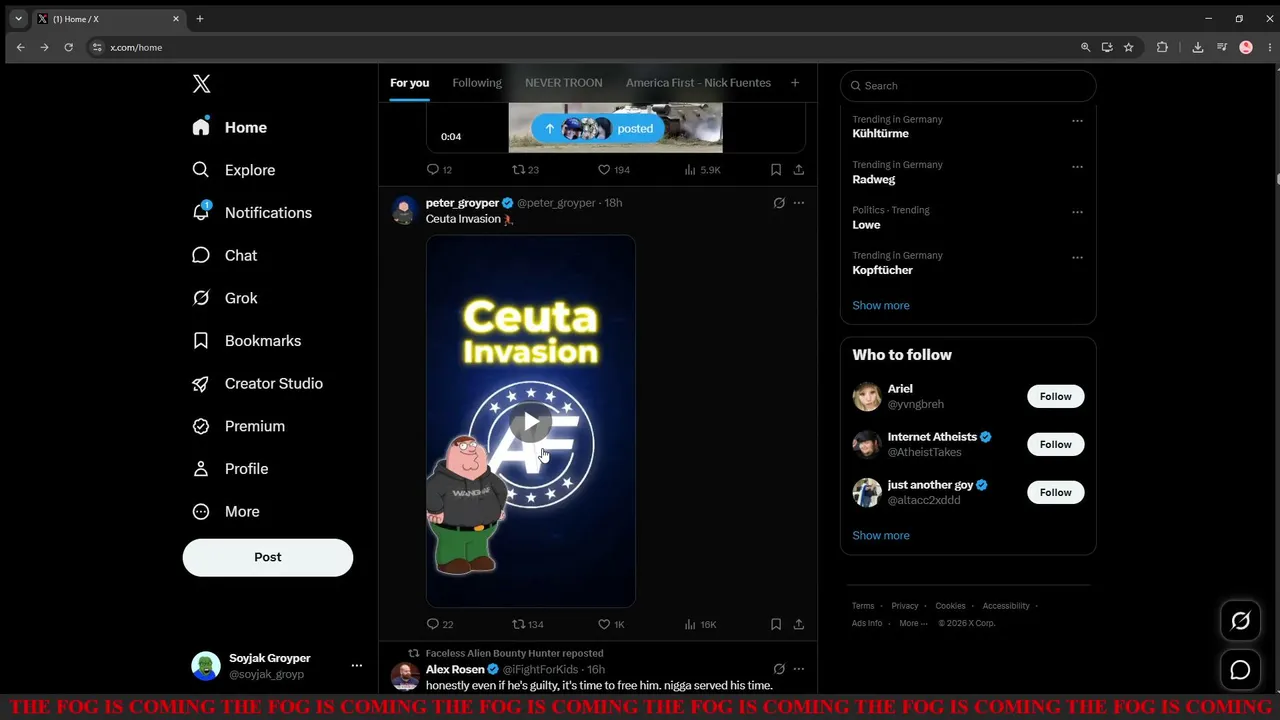Open the Privacy footer link
Image resolution: width=1280 pixels, height=720 pixels.
pyautogui.click(x=904, y=606)
